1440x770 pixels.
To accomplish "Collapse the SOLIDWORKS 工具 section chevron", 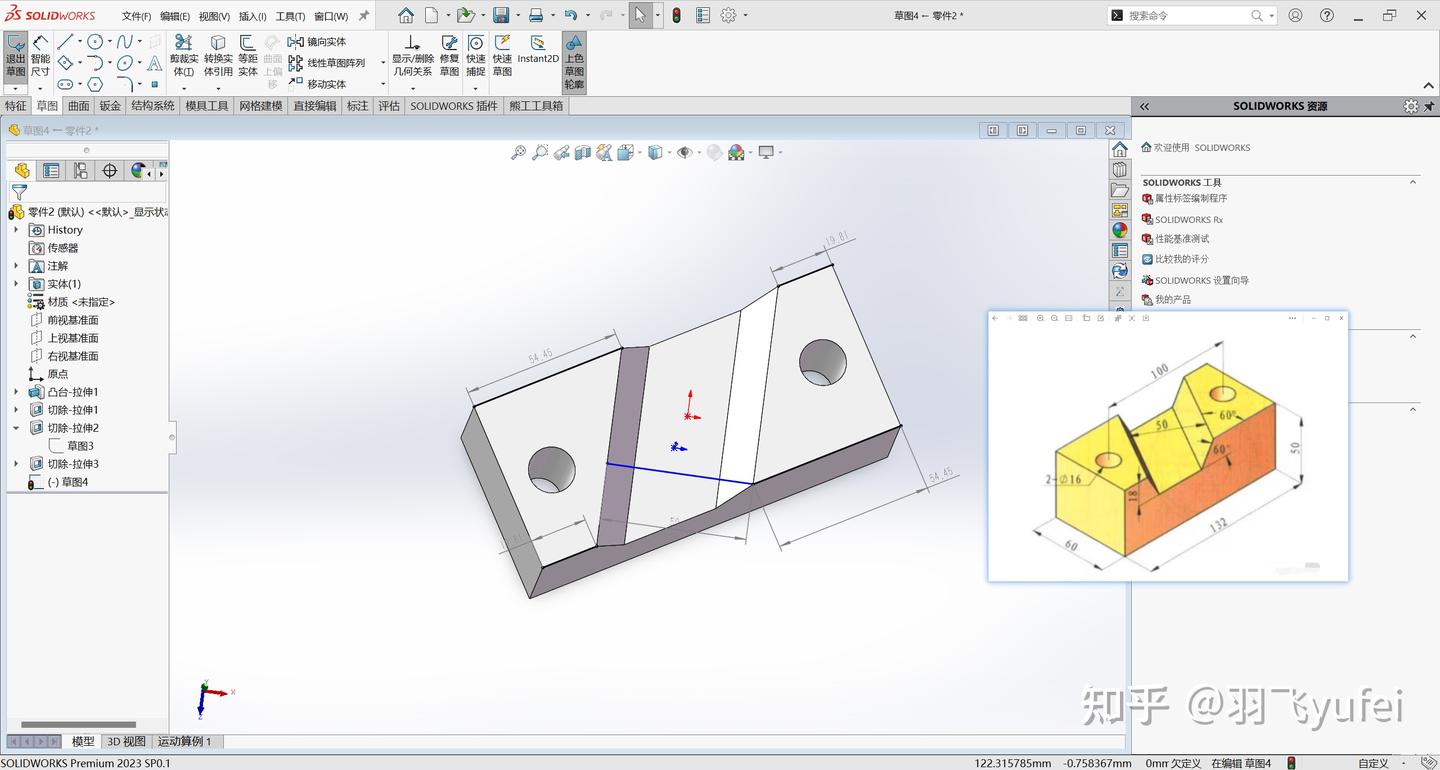I will coord(1414,183).
